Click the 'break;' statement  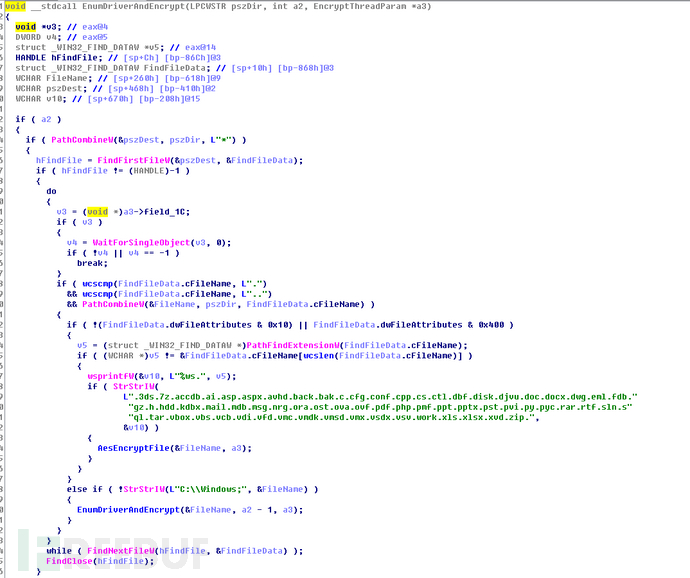[92, 263]
